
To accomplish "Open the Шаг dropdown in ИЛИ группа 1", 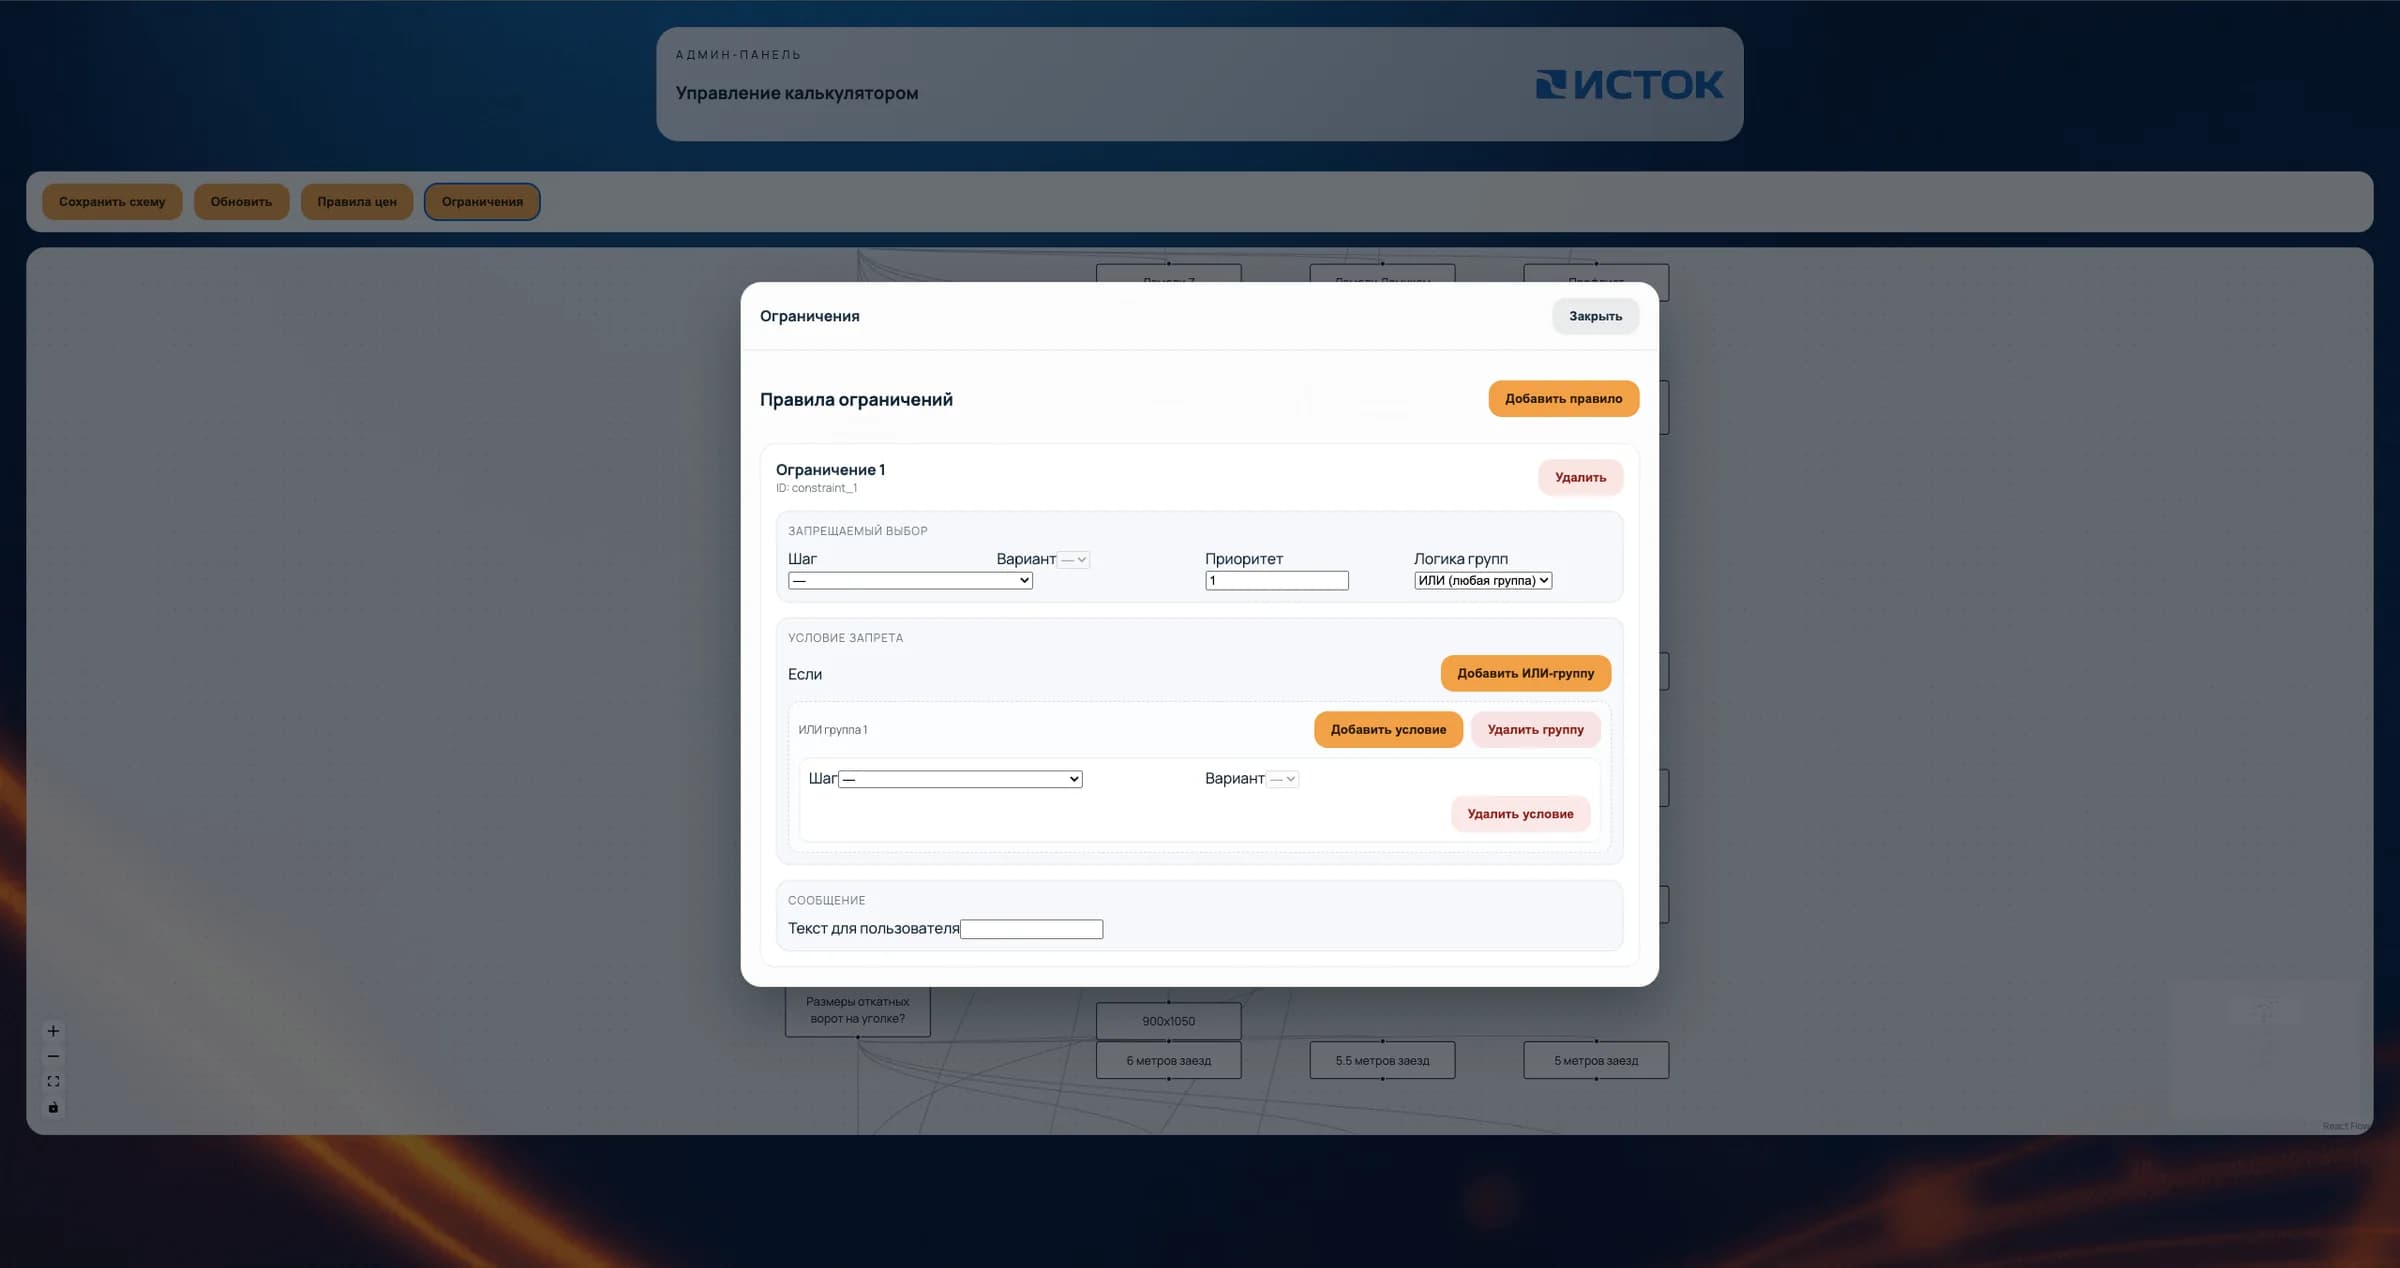I will click(x=960, y=779).
